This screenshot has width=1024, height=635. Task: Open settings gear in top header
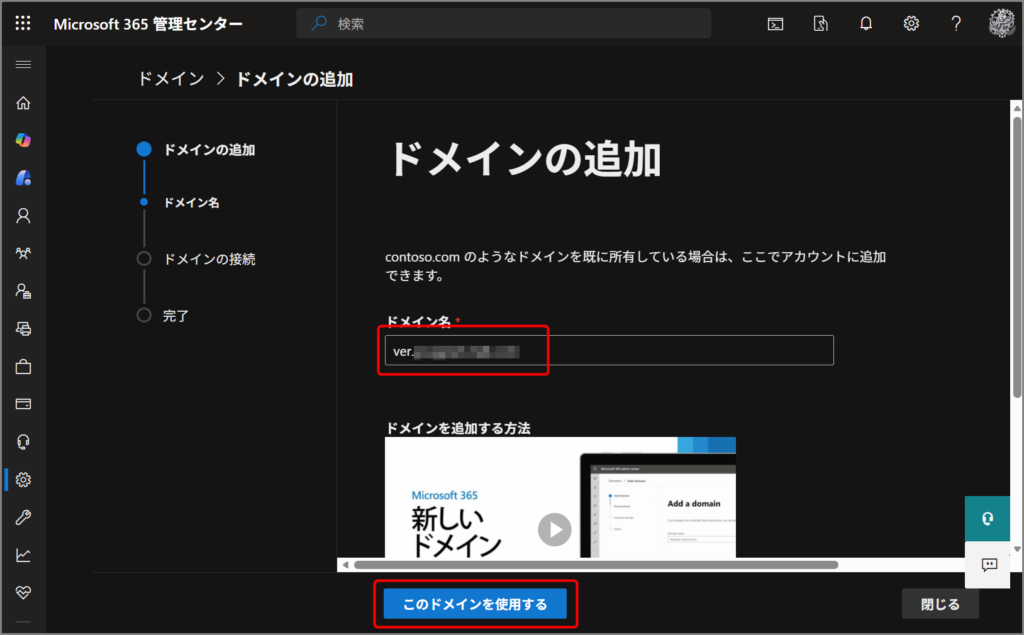[911, 24]
